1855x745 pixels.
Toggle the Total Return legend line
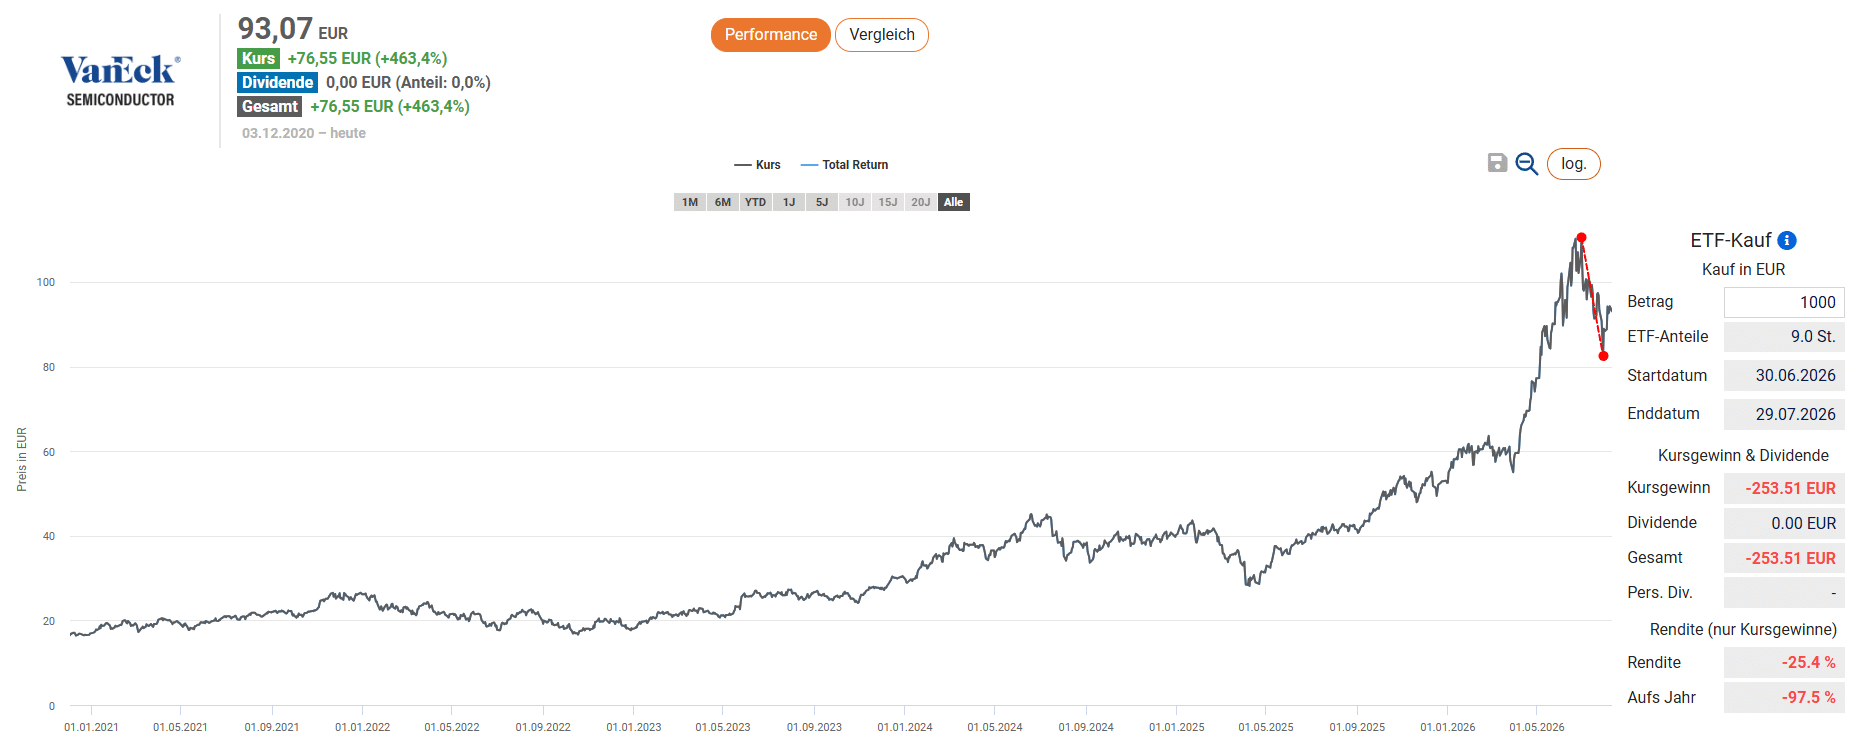845,165
